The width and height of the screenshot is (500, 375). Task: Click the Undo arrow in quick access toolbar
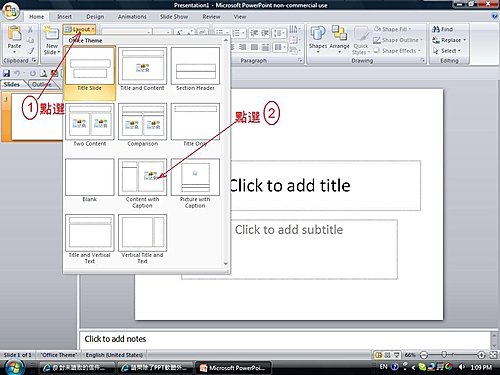pyautogui.click(x=17, y=73)
